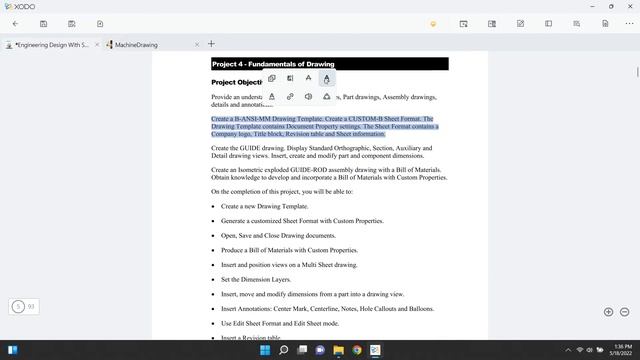Click the redact icon in the popup
Screen dimensions: 640x360
coord(327,97)
